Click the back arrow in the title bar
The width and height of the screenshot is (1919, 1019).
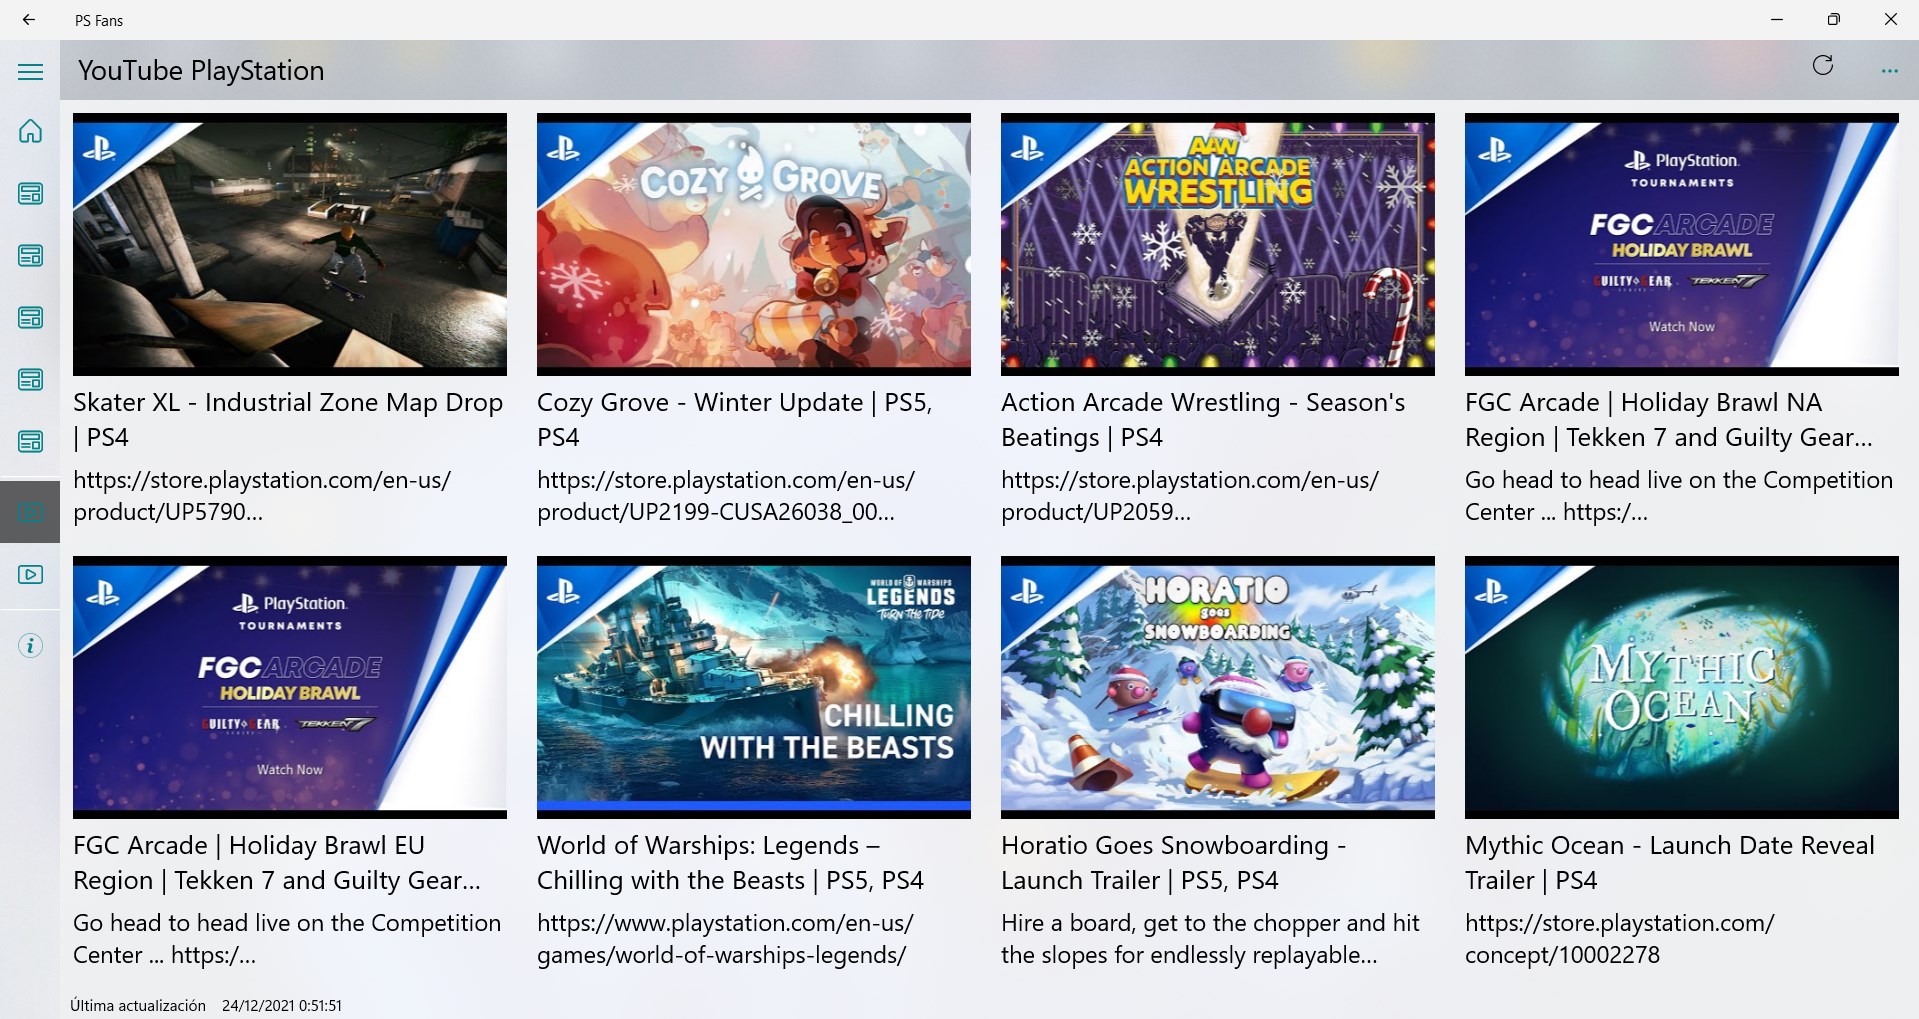29,20
